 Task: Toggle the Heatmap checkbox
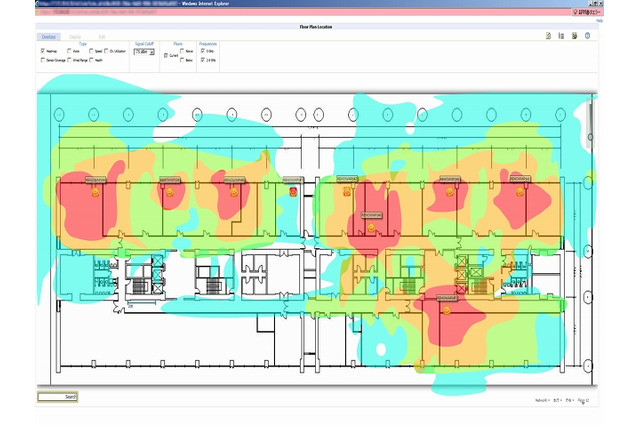click(x=43, y=51)
